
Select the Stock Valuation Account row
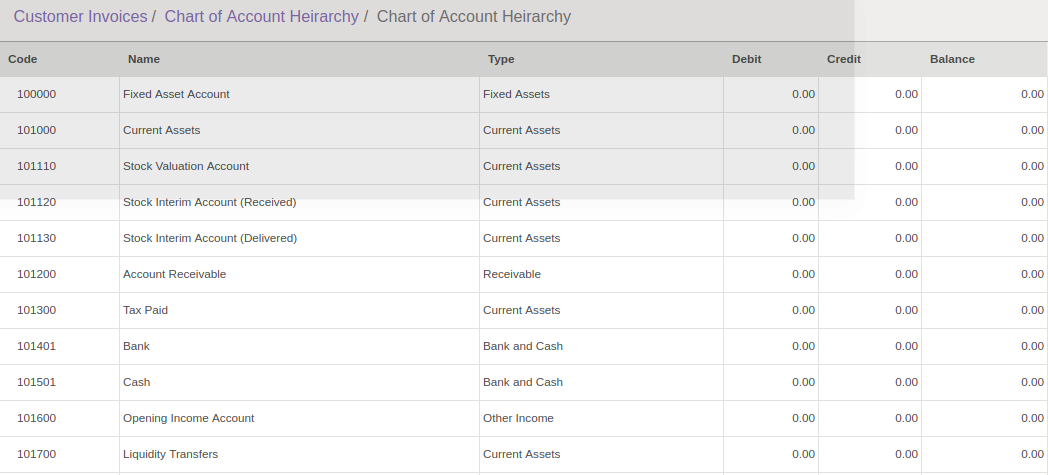pyautogui.click(x=186, y=166)
